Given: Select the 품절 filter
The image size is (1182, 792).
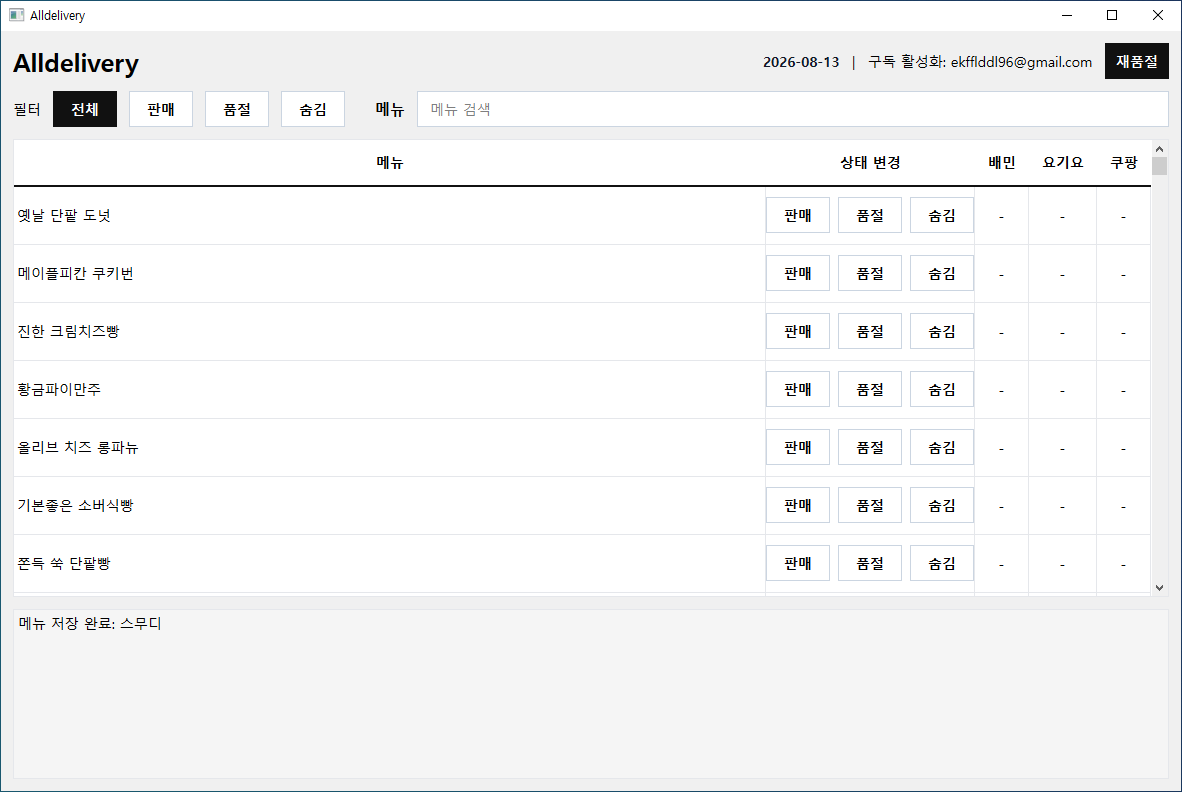Looking at the screenshot, I should point(237,109).
